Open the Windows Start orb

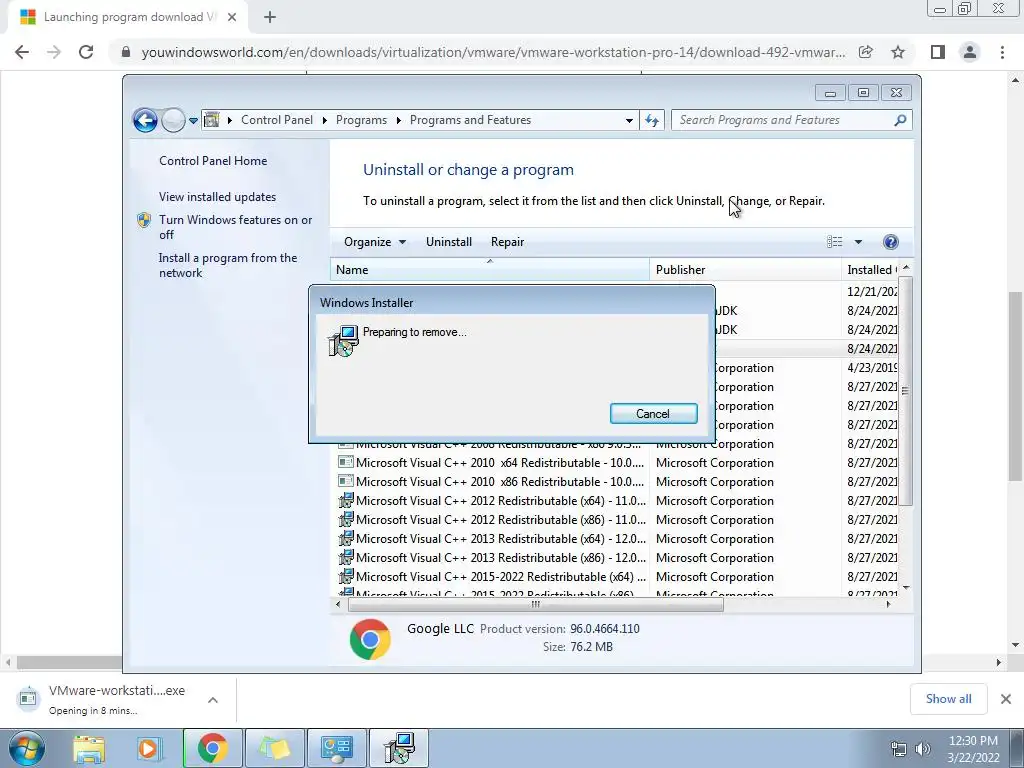pos(27,748)
